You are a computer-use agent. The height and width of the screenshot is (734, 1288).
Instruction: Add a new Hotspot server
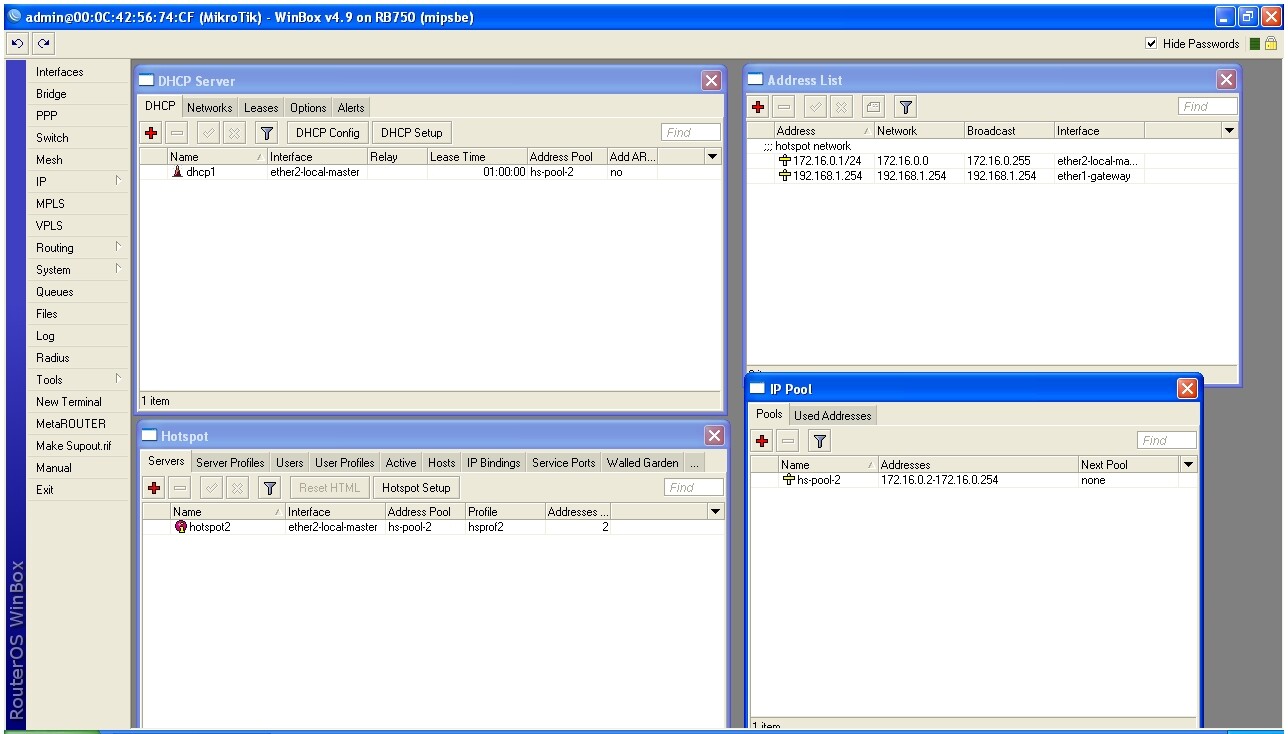pyautogui.click(x=154, y=488)
